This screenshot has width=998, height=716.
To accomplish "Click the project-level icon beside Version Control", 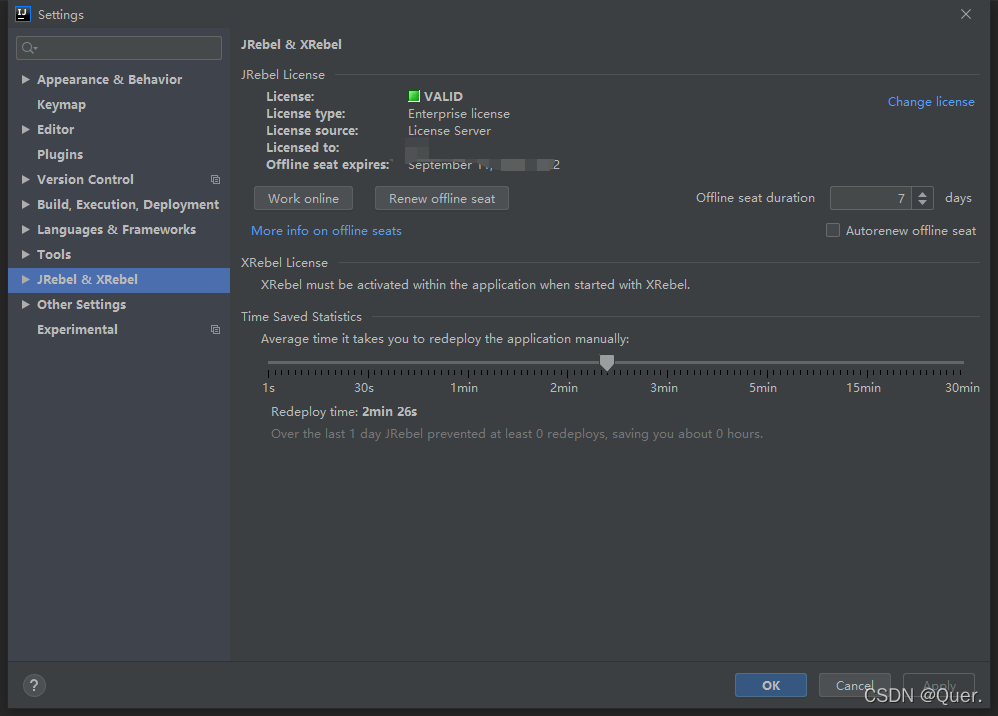I will pos(216,180).
